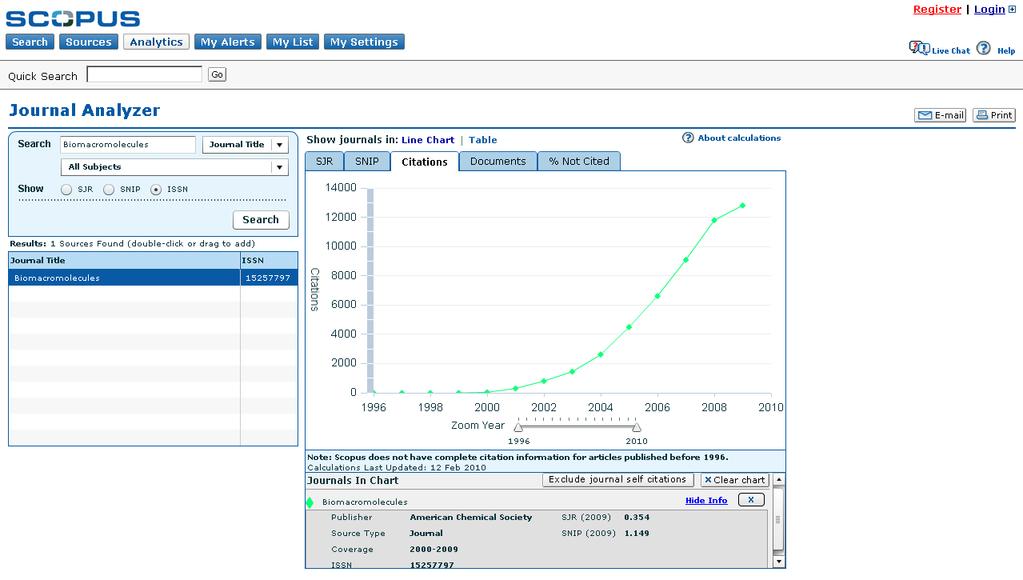The height and width of the screenshot is (580, 1023).
Task: Click the Print button
Action: pyautogui.click(x=994, y=115)
